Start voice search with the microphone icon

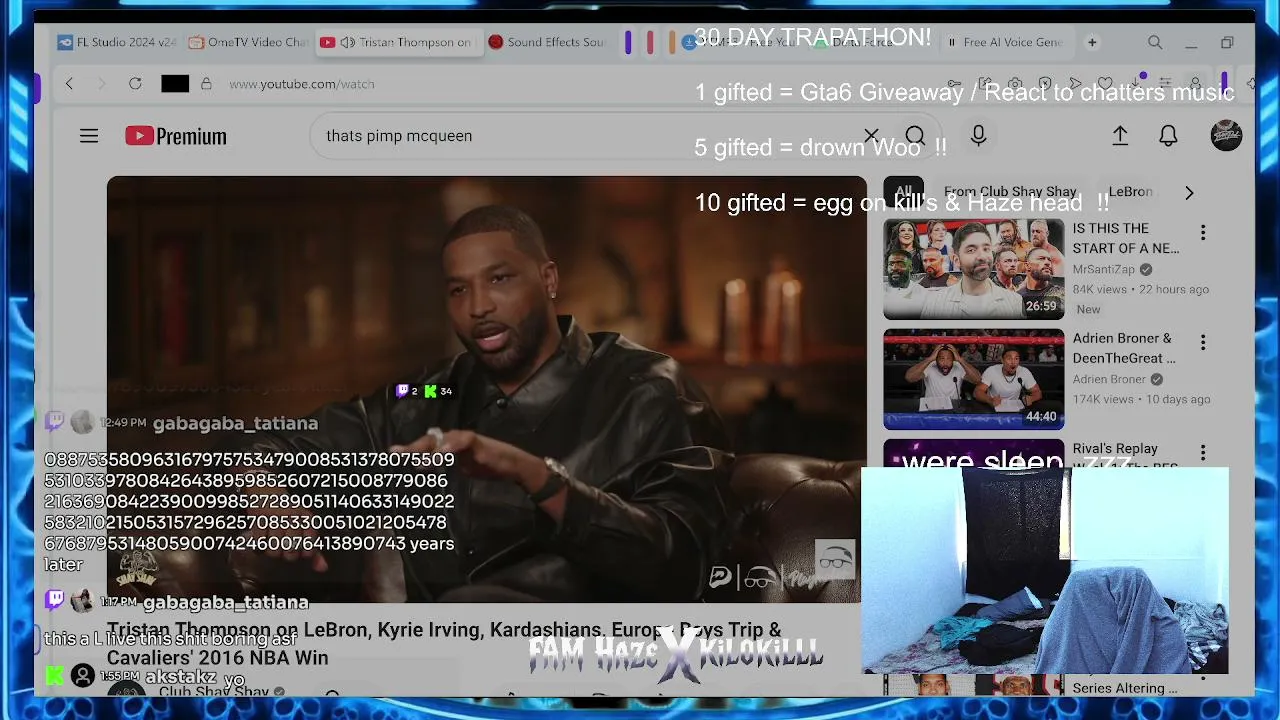pos(978,136)
